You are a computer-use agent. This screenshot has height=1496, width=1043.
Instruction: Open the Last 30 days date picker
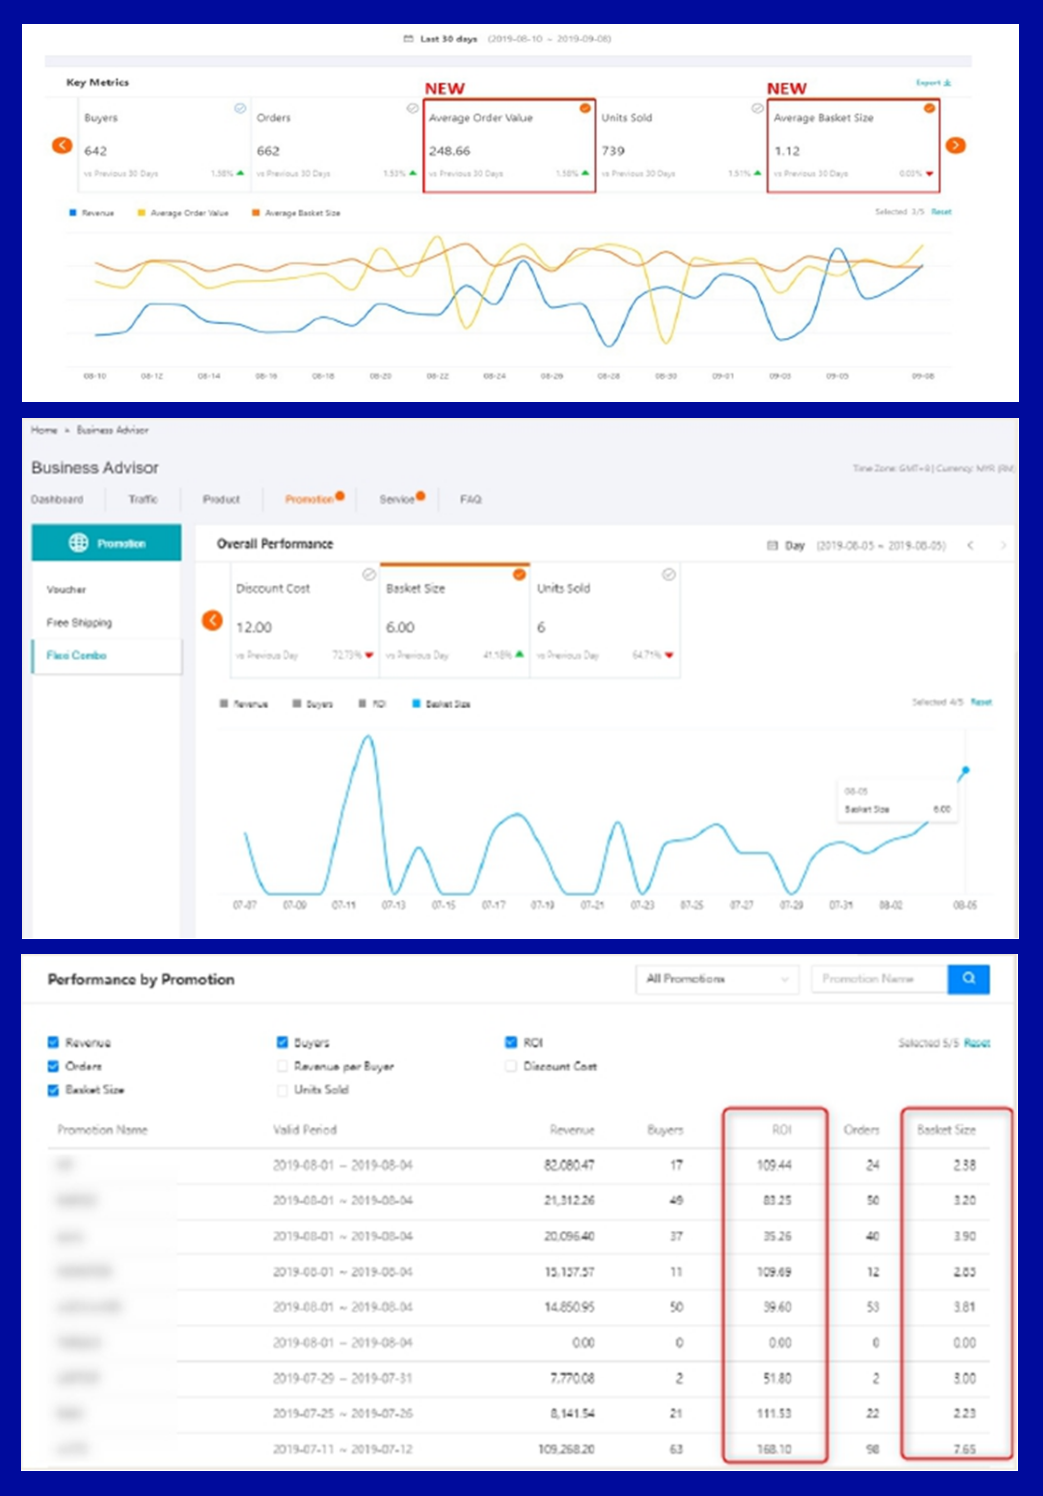507,39
